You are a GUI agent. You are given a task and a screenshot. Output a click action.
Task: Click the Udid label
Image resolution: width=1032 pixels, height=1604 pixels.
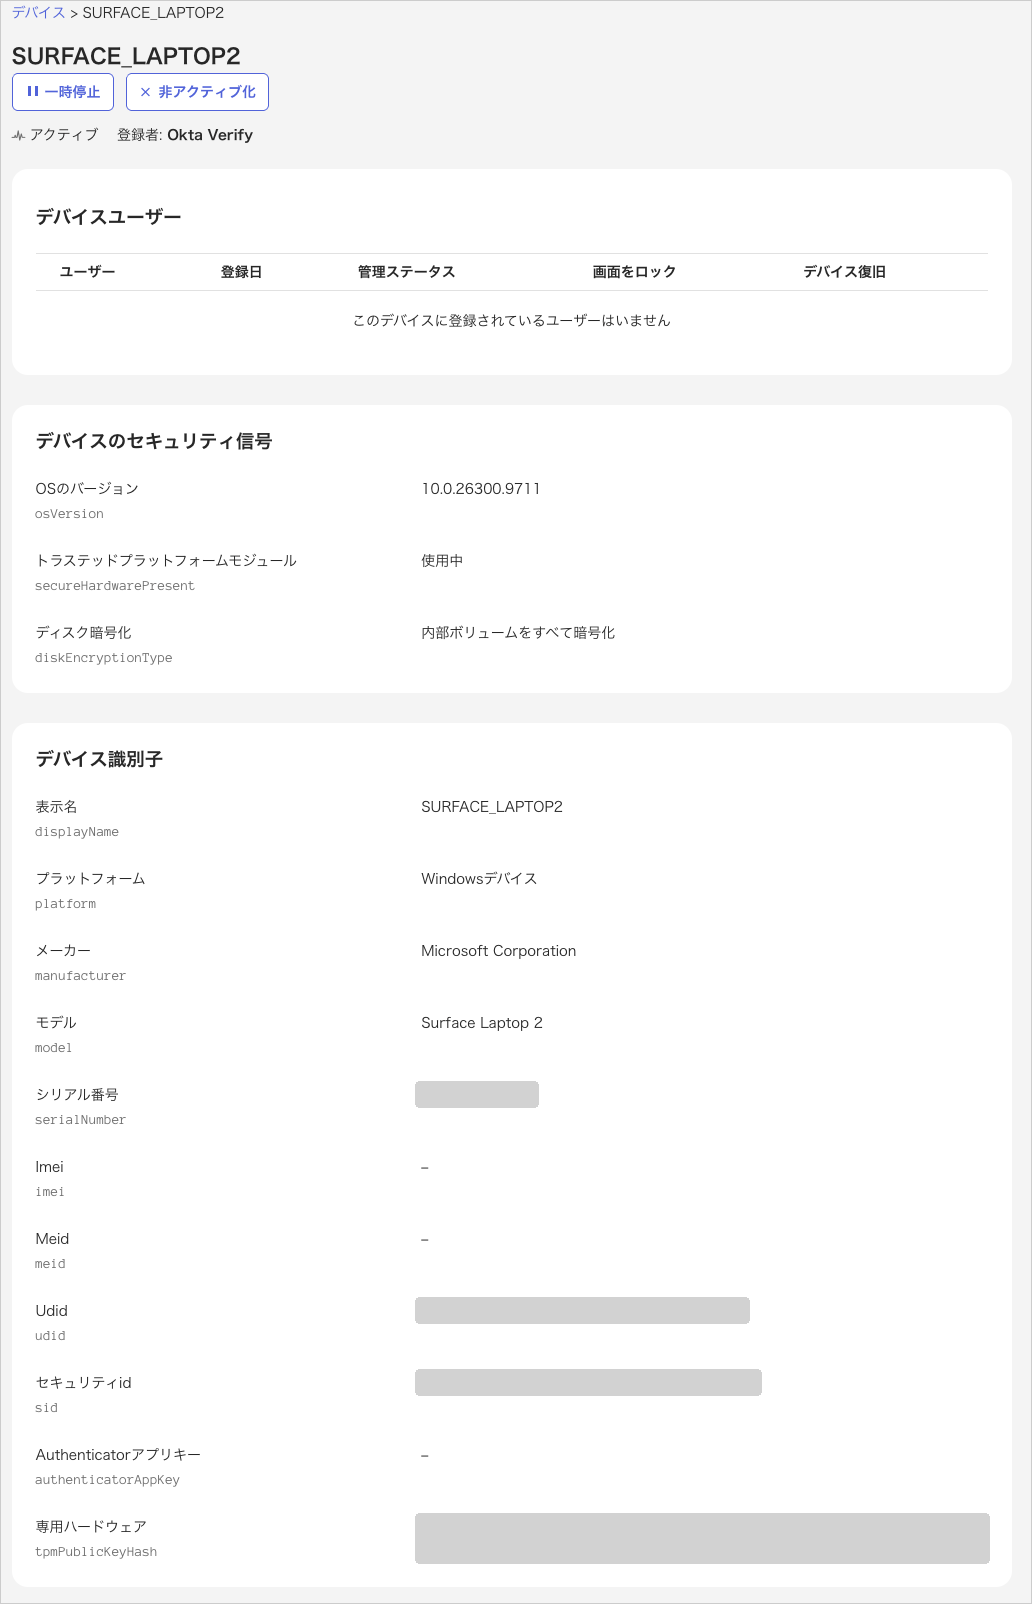tap(52, 1311)
